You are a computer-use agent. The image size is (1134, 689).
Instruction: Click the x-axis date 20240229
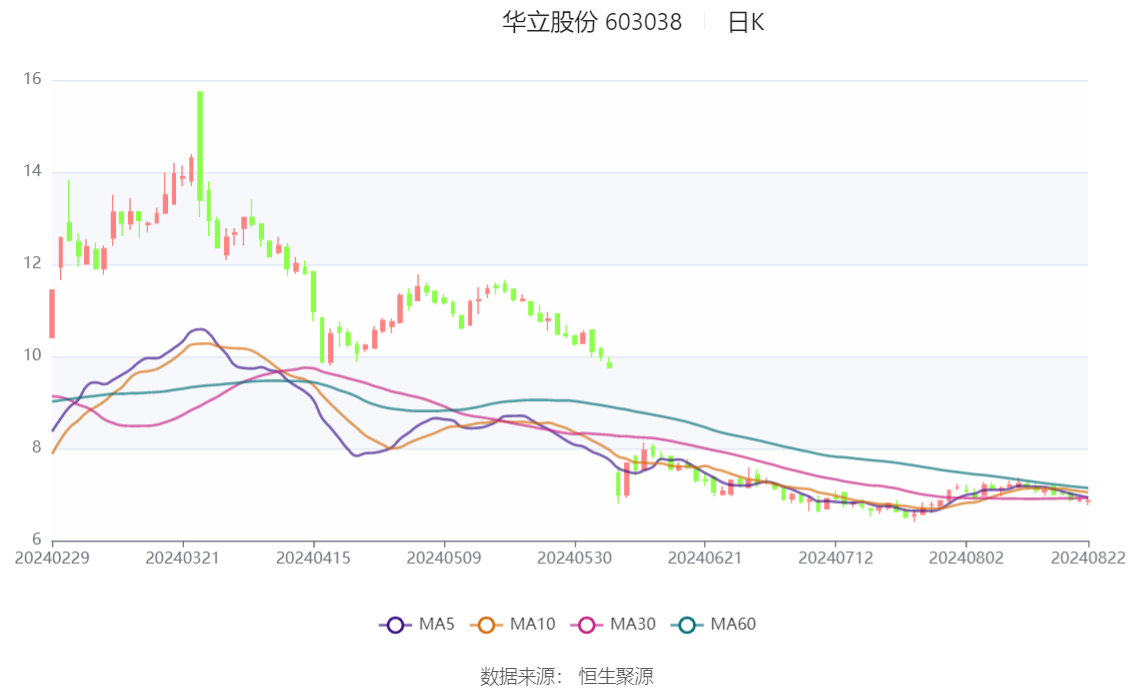[x=52, y=558]
